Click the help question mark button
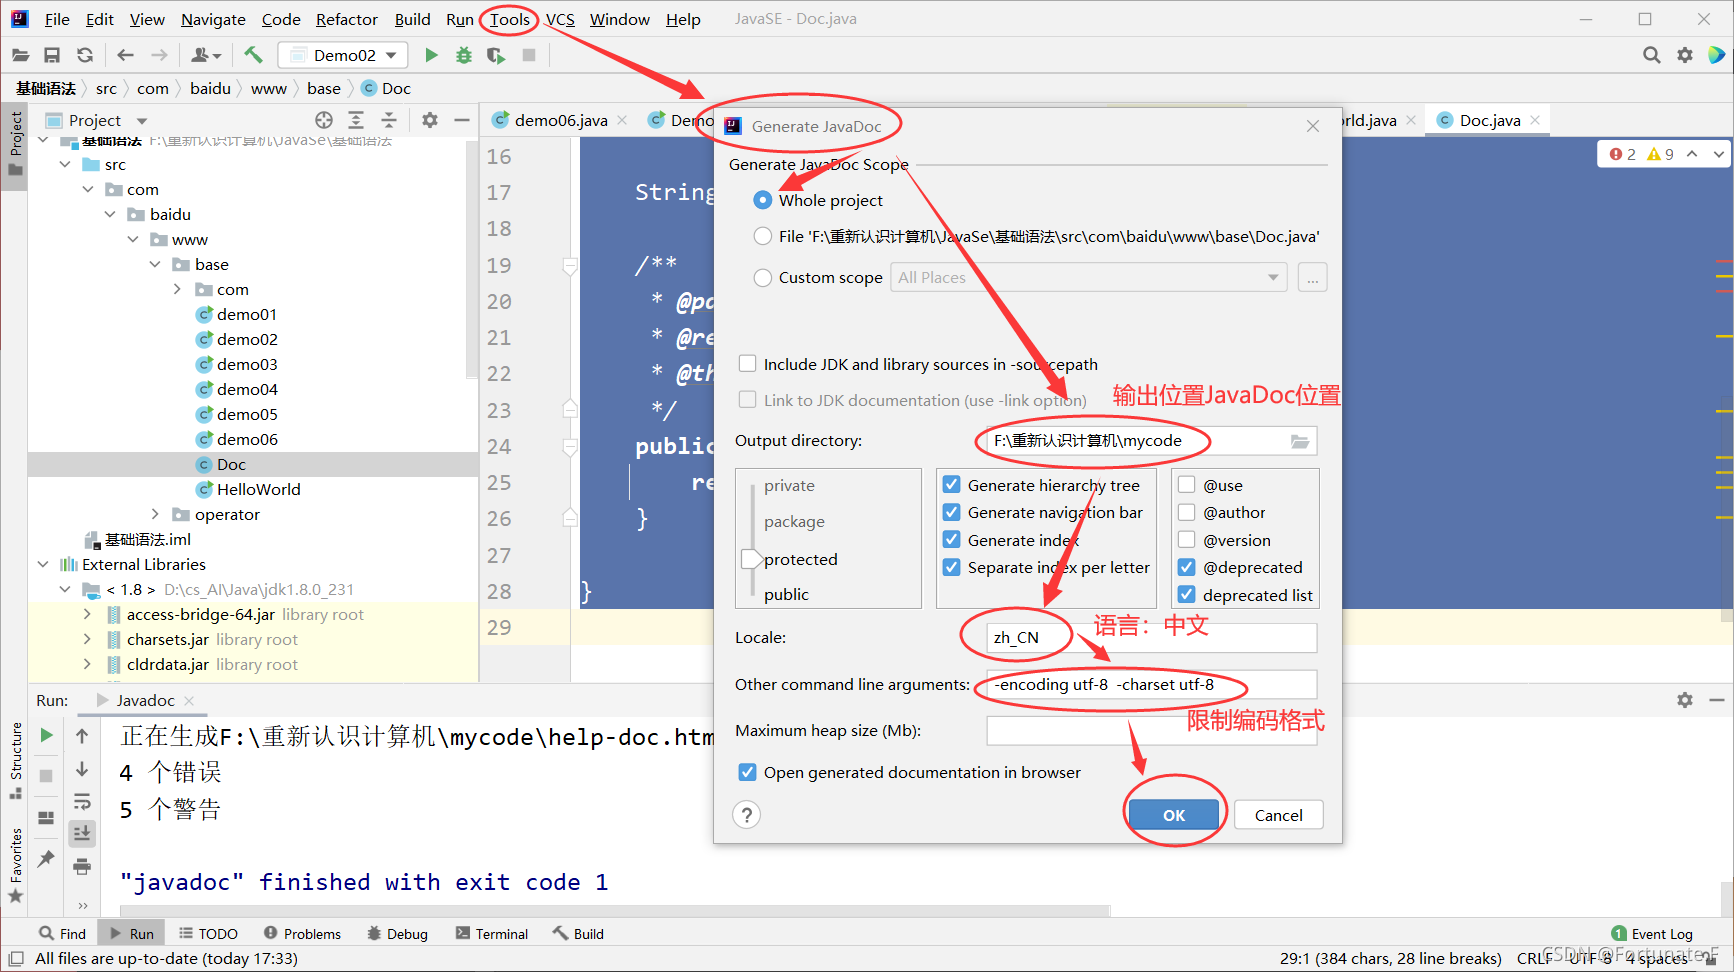 click(747, 815)
